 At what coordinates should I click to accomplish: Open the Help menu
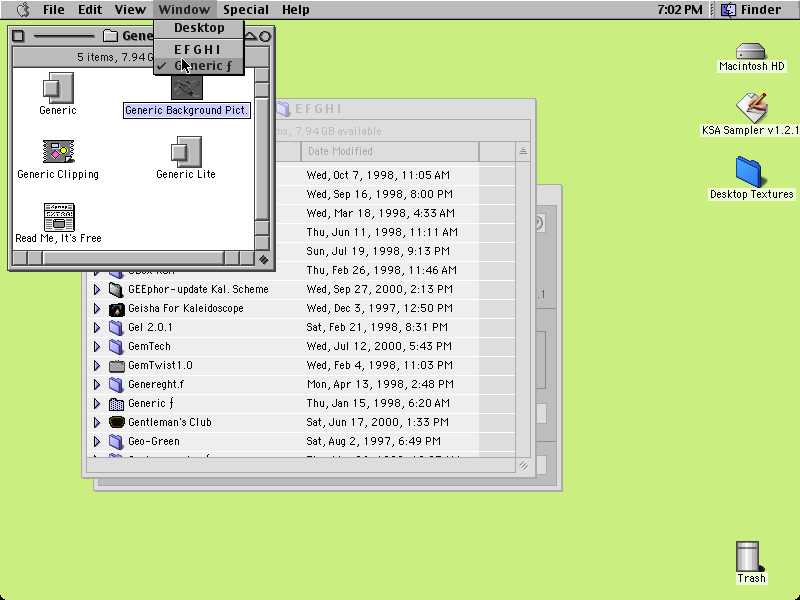295,9
